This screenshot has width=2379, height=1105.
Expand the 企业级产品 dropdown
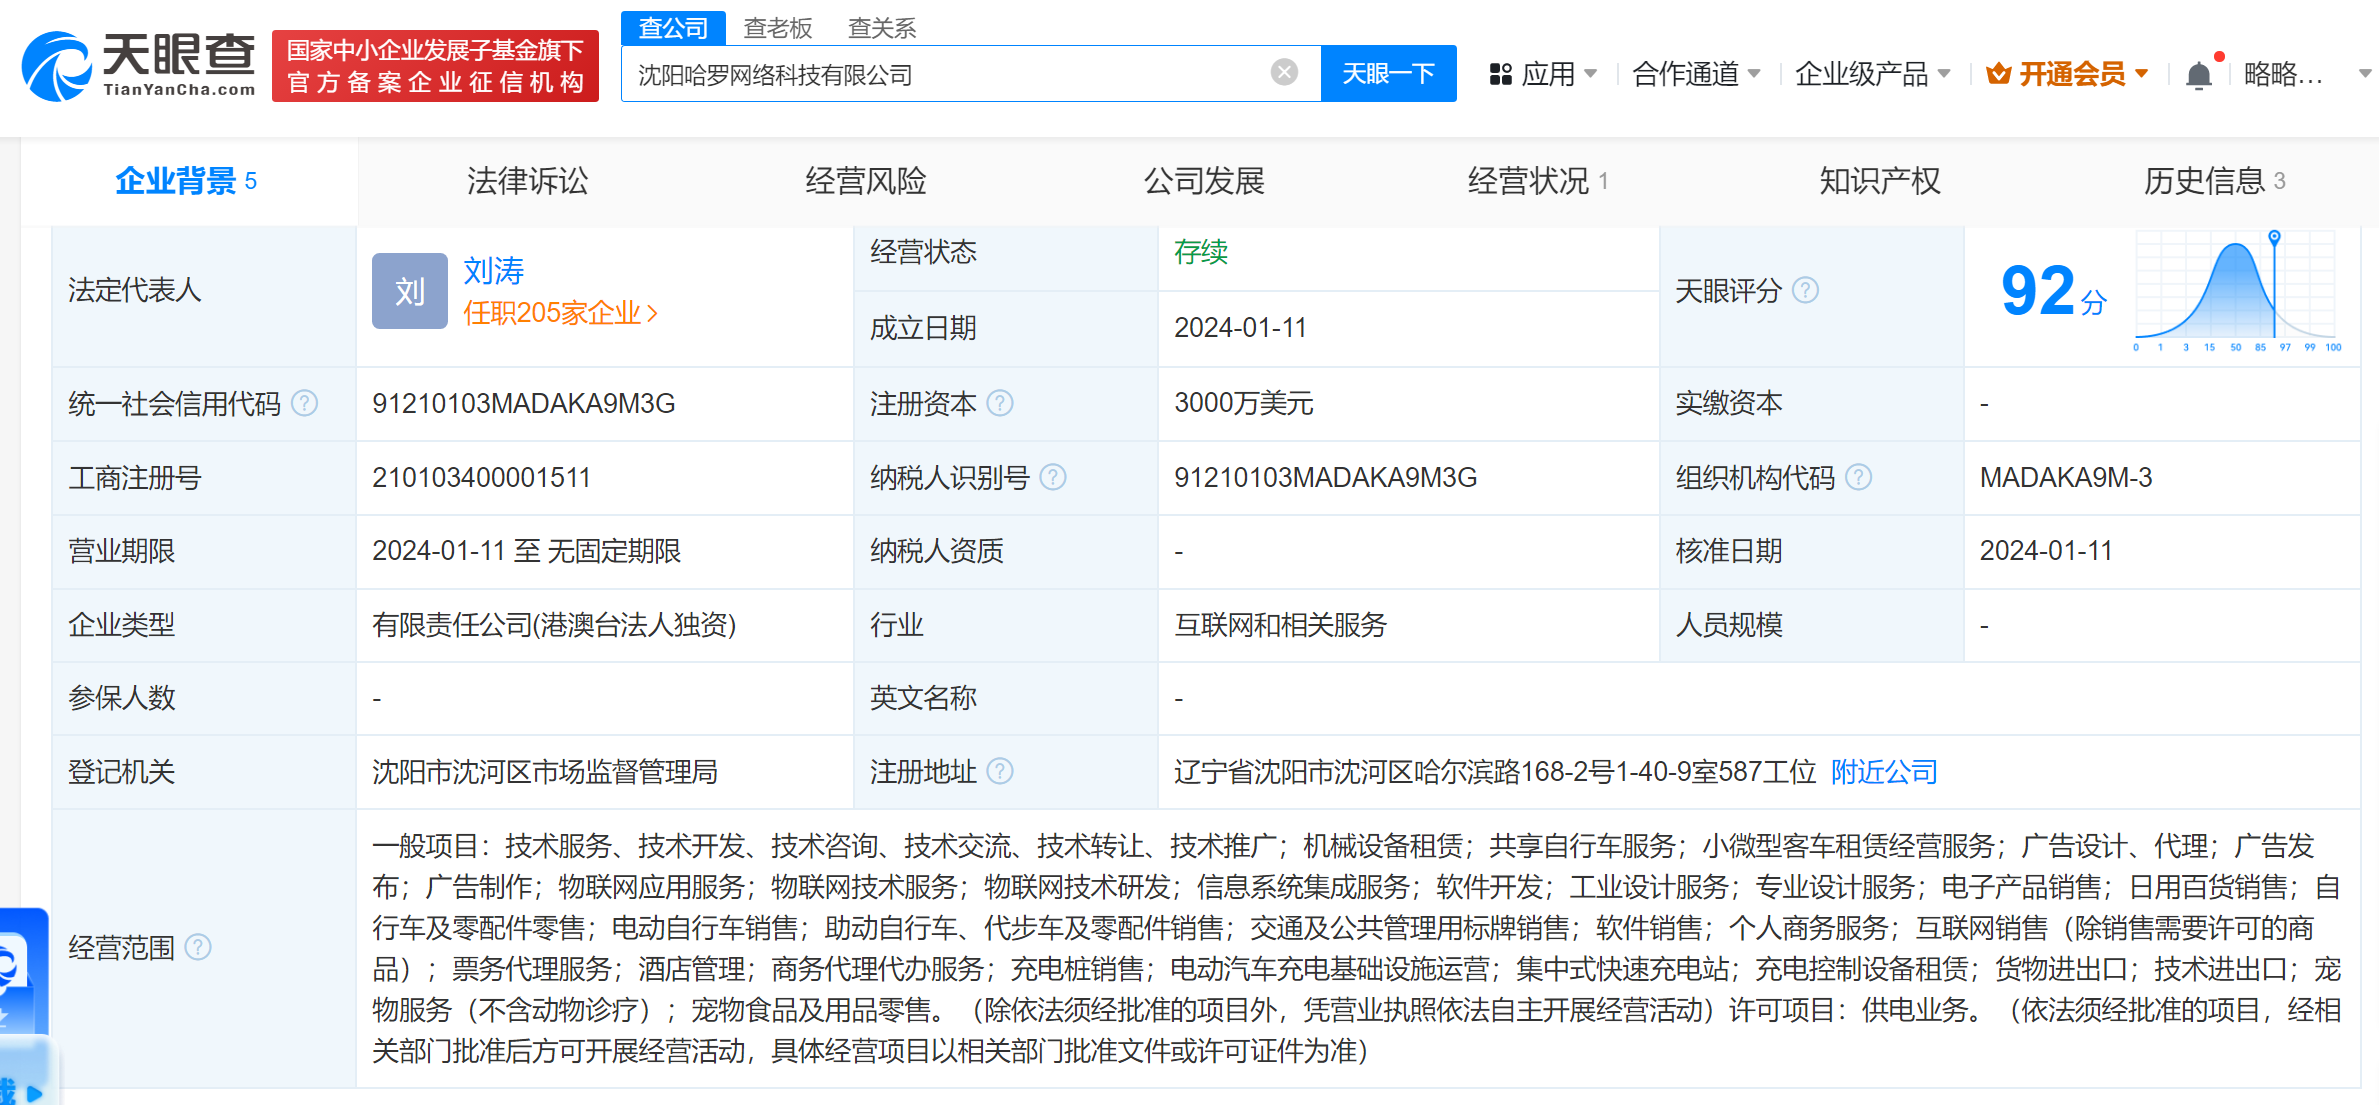(1870, 73)
